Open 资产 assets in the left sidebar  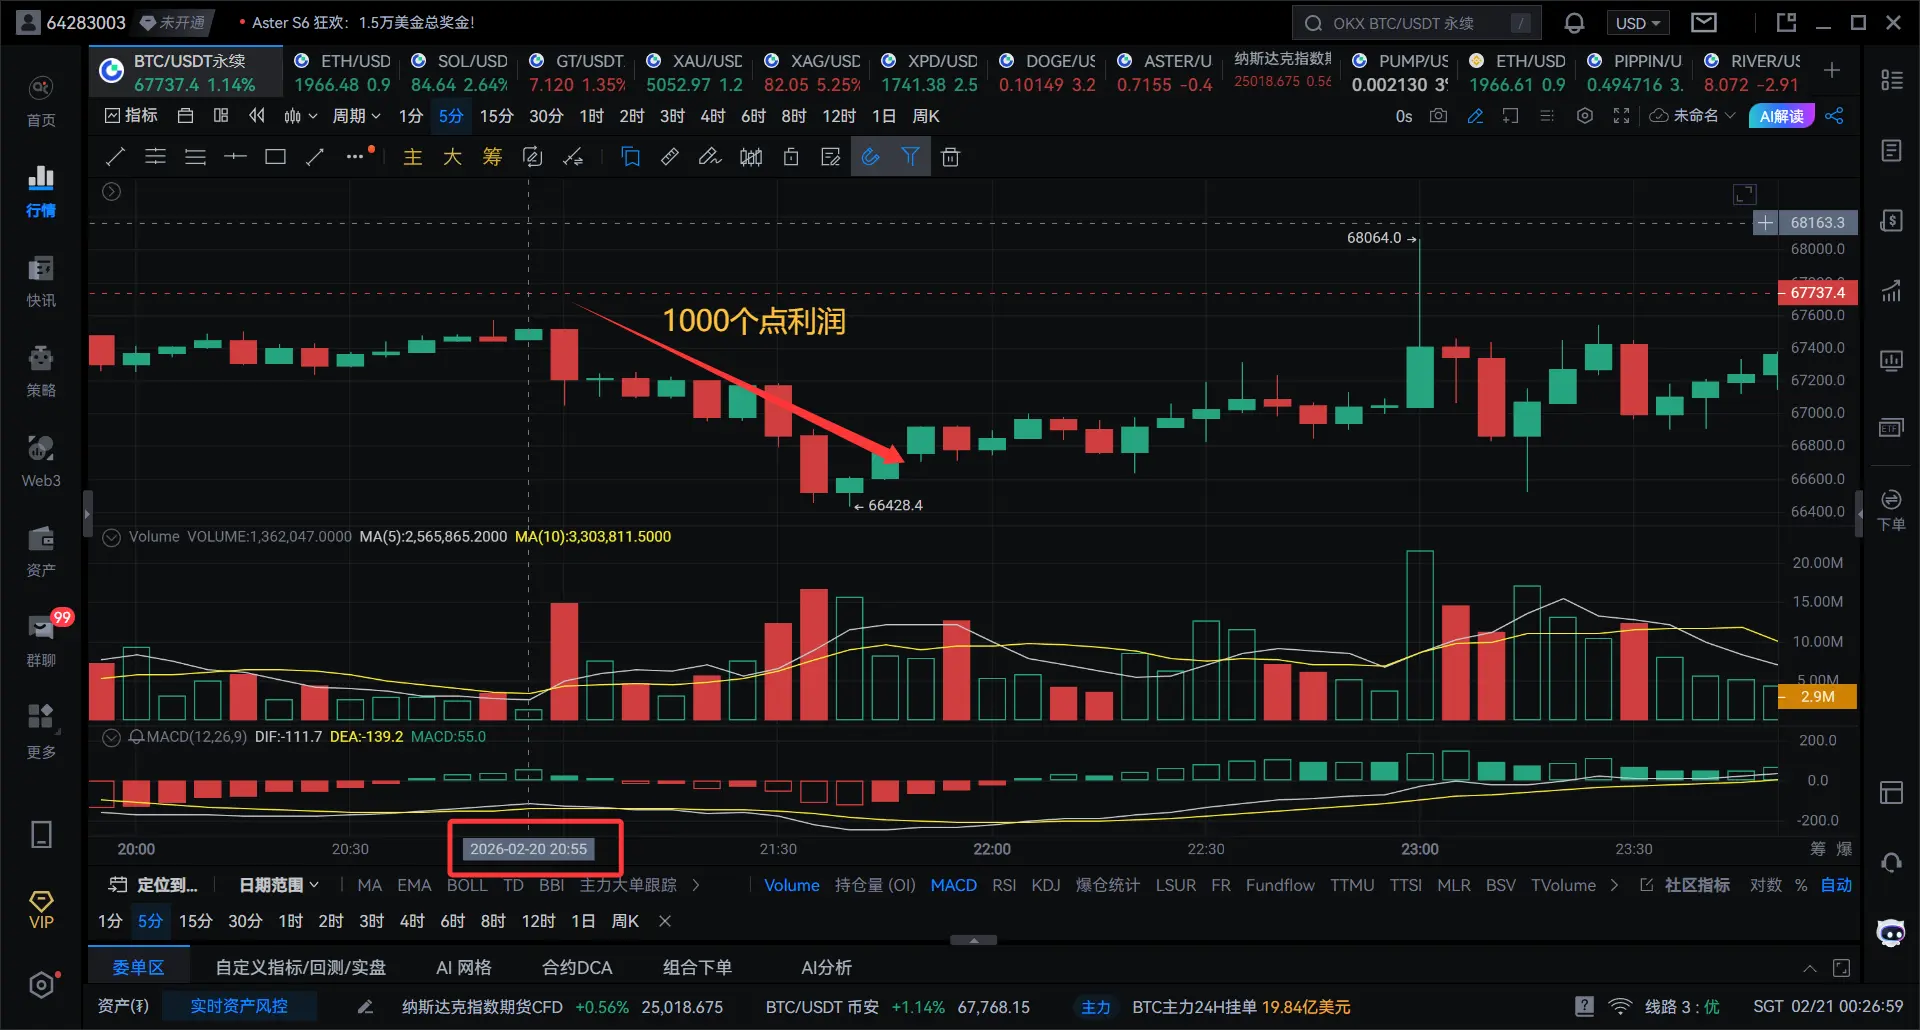(41, 551)
